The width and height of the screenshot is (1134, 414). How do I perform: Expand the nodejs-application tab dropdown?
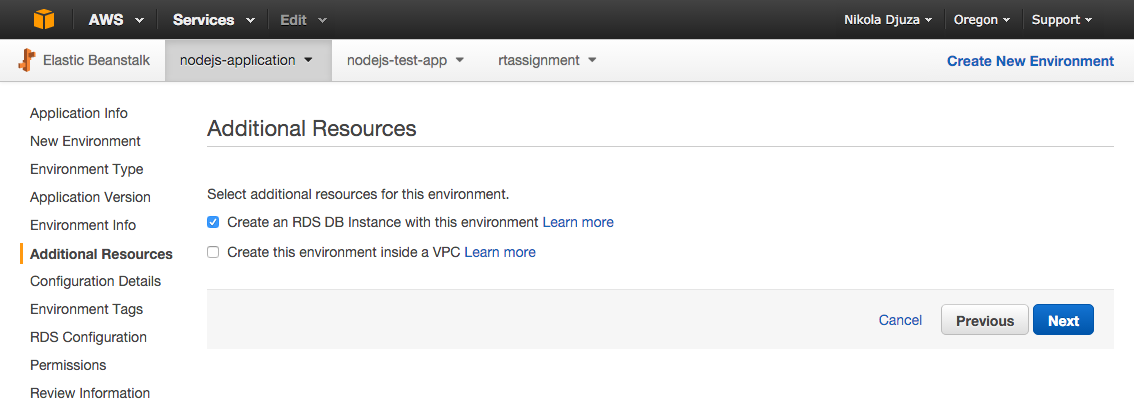[308, 60]
